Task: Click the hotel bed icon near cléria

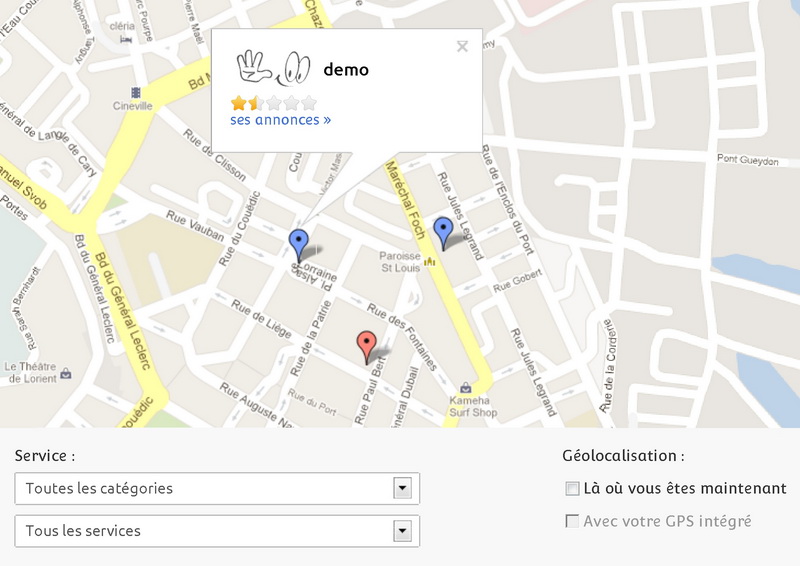Action: [x=126, y=39]
